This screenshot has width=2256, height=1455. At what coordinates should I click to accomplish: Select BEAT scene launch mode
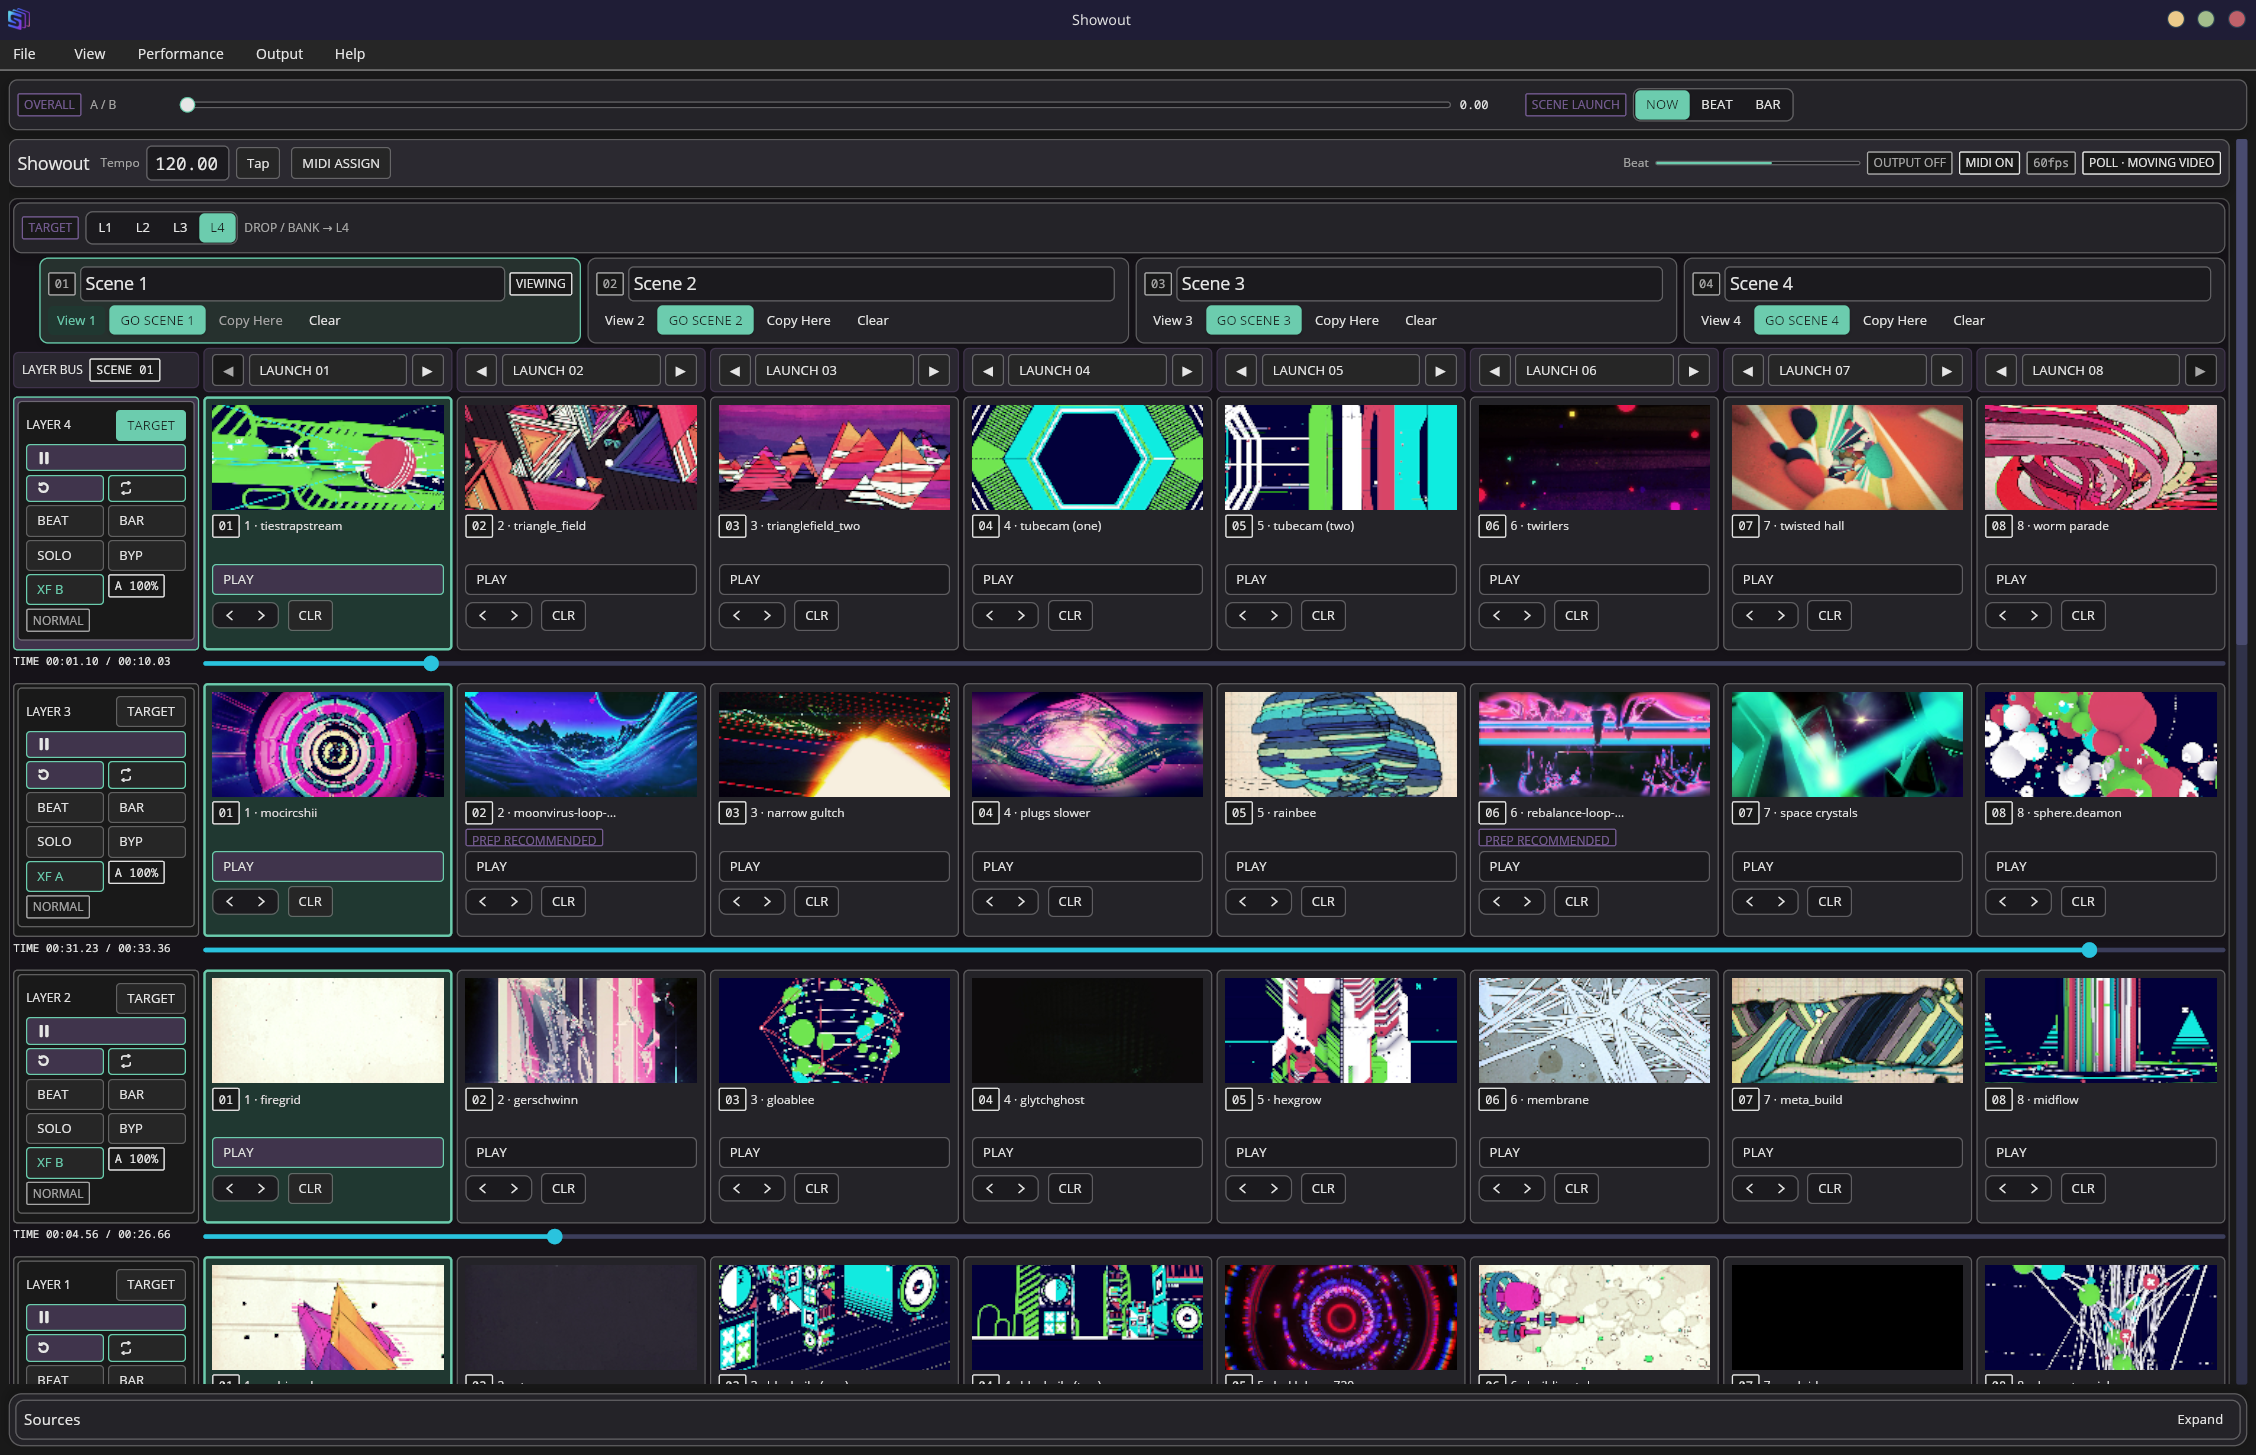point(1716,105)
